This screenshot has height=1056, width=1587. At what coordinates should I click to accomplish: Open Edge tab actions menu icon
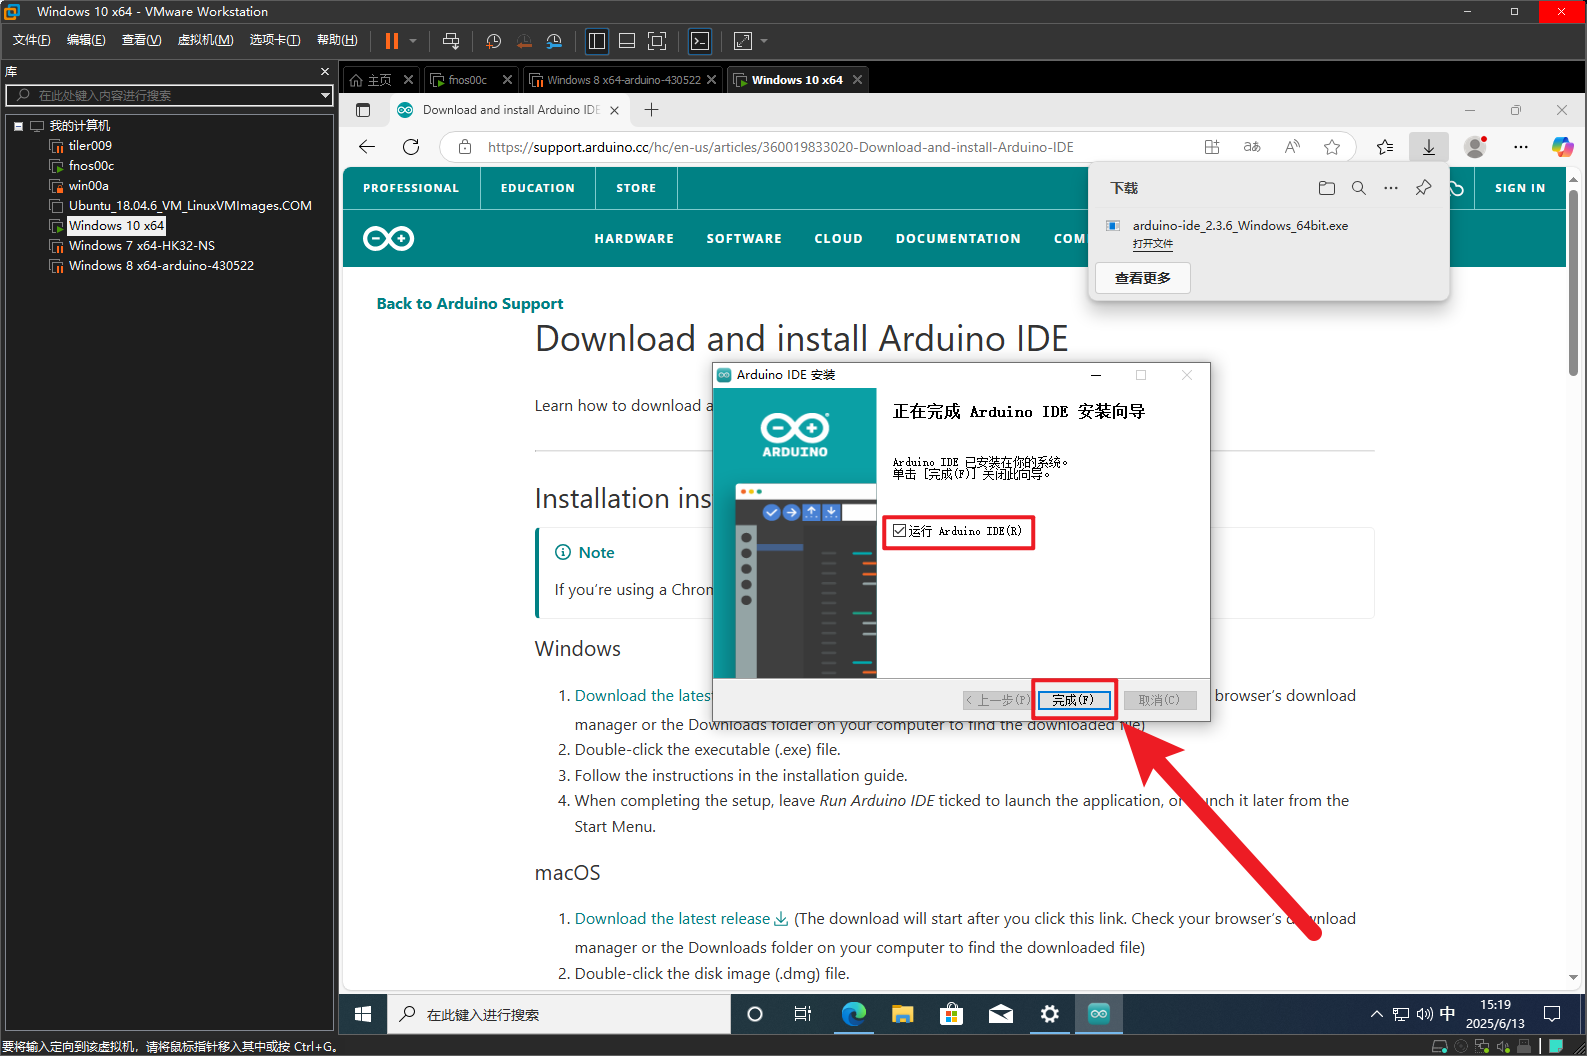pos(363,110)
